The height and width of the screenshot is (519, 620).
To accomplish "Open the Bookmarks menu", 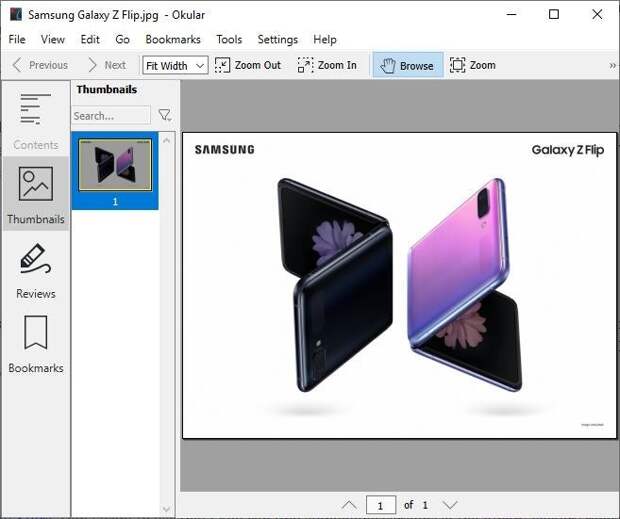I will (x=173, y=40).
